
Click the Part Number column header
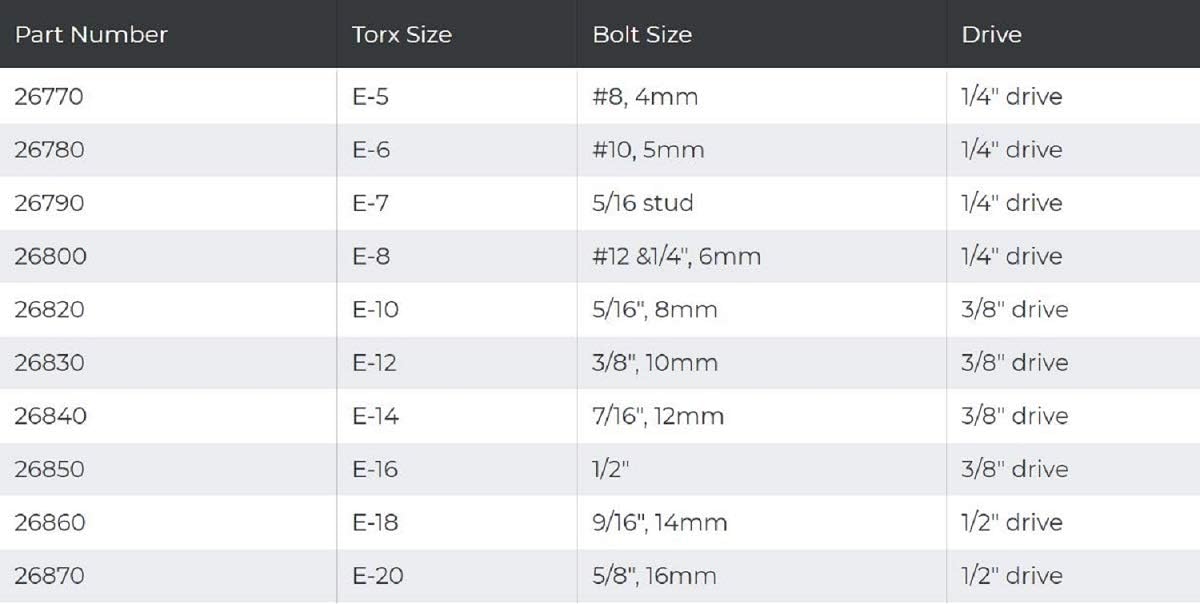point(91,34)
